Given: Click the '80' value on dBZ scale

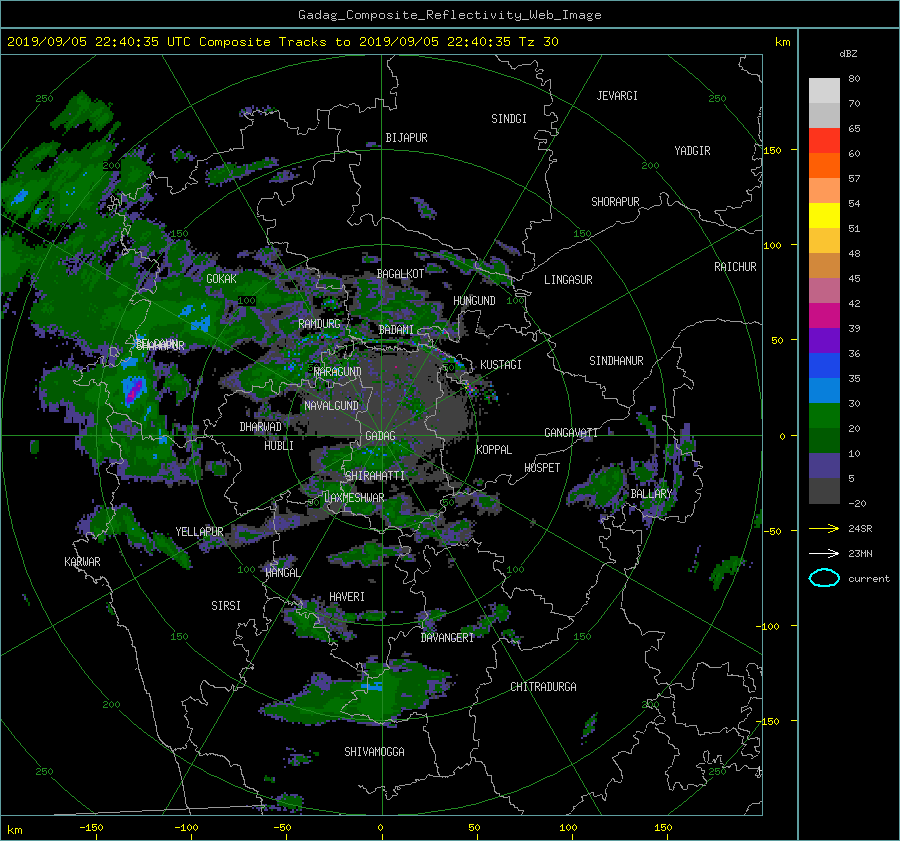Looking at the screenshot, I should 854,79.
